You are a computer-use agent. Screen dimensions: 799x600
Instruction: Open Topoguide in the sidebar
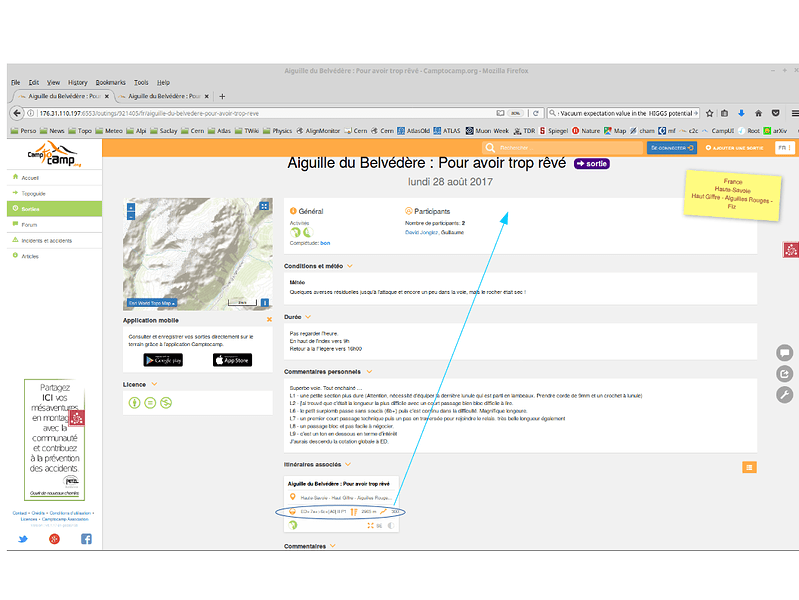click(54, 194)
